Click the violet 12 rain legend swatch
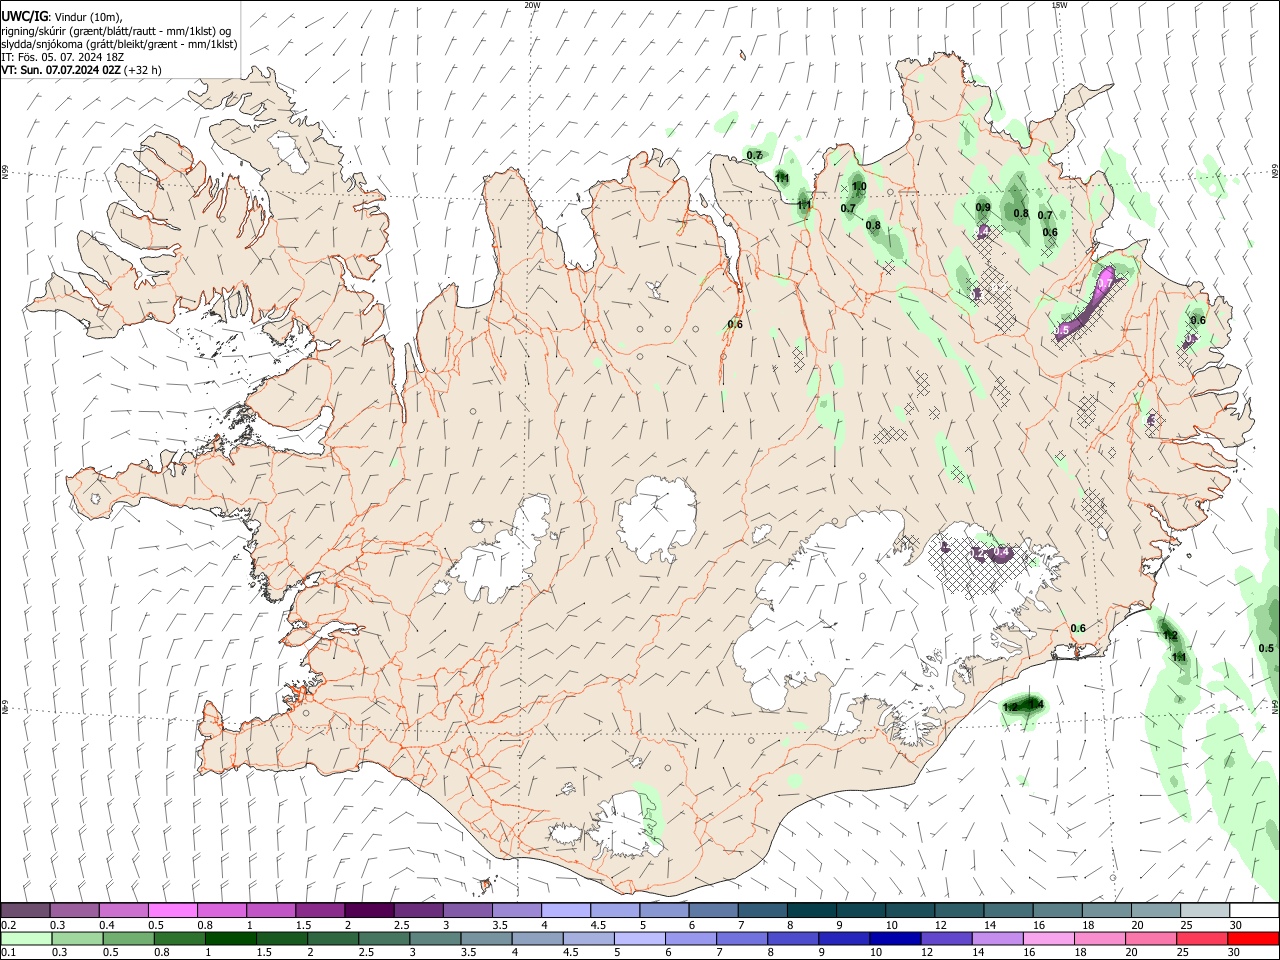This screenshot has height=960, width=1280. coord(945,938)
